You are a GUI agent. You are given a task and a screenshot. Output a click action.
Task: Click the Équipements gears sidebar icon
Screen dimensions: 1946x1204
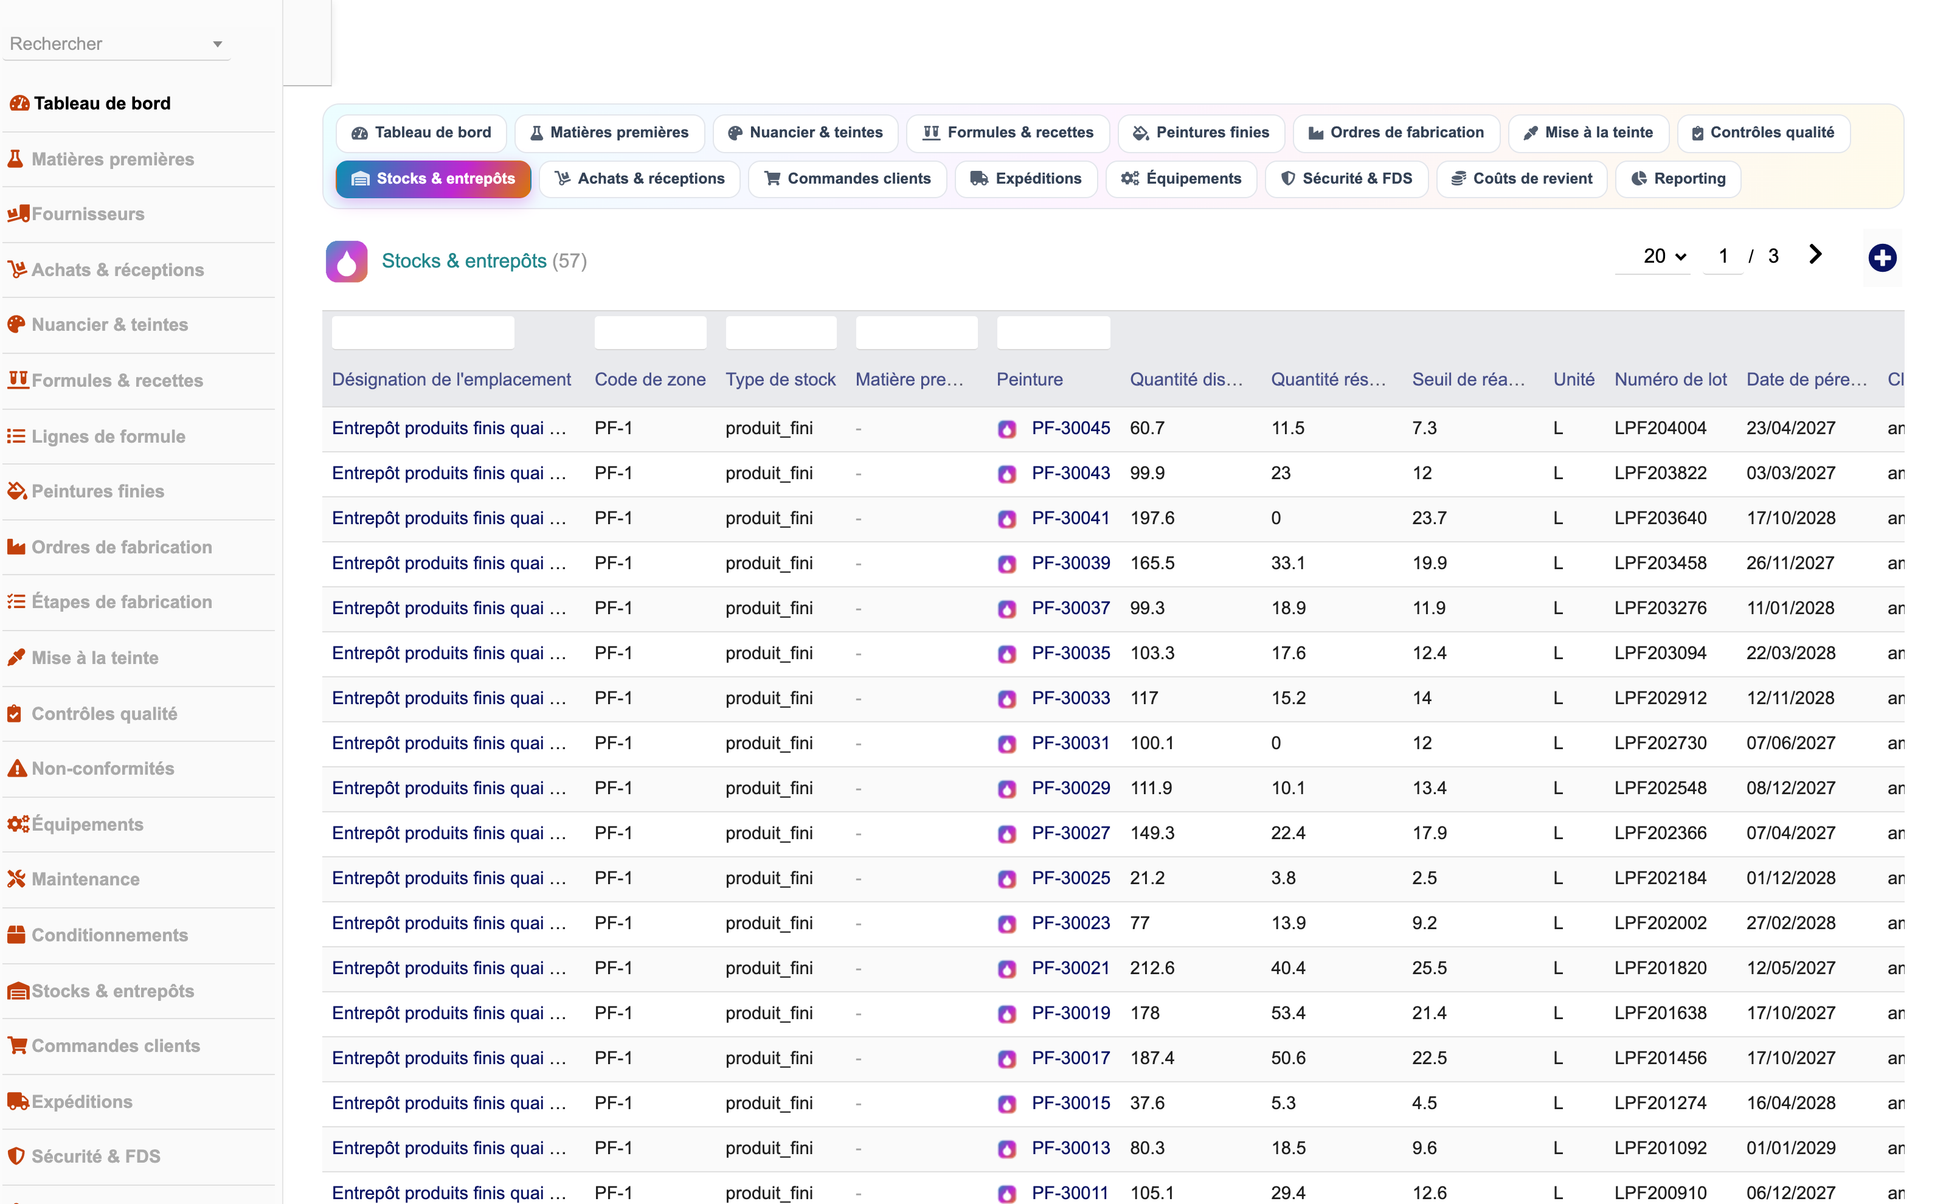[18, 824]
